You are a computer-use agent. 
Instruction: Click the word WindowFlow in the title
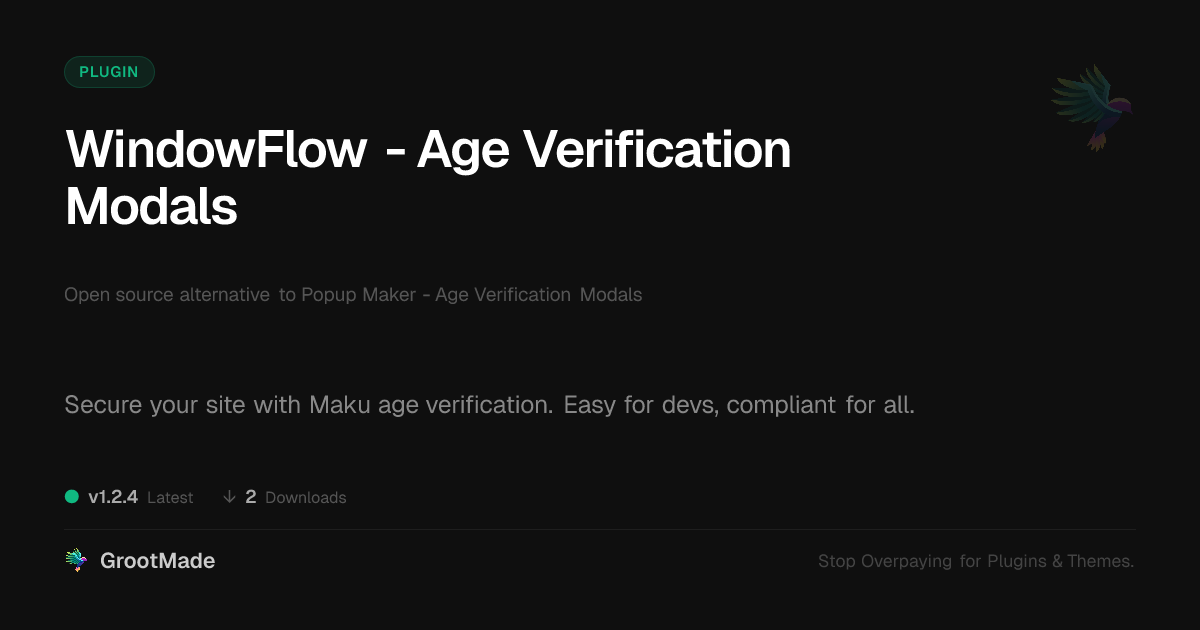(216, 150)
